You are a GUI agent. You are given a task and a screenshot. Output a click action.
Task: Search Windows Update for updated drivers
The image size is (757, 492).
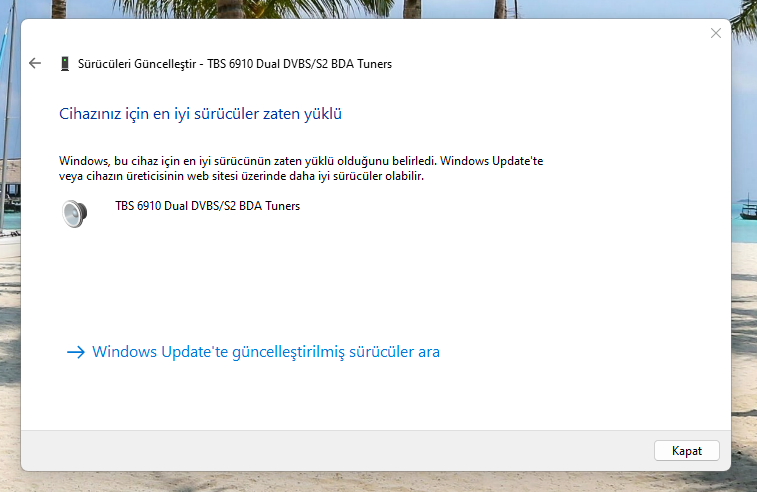(253, 351)
